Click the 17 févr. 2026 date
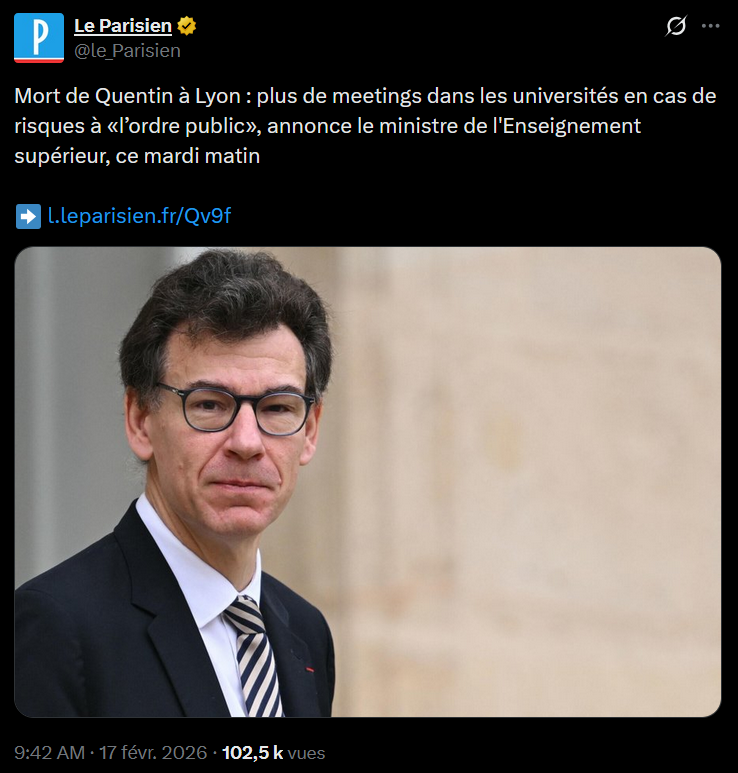 point(153,753)
